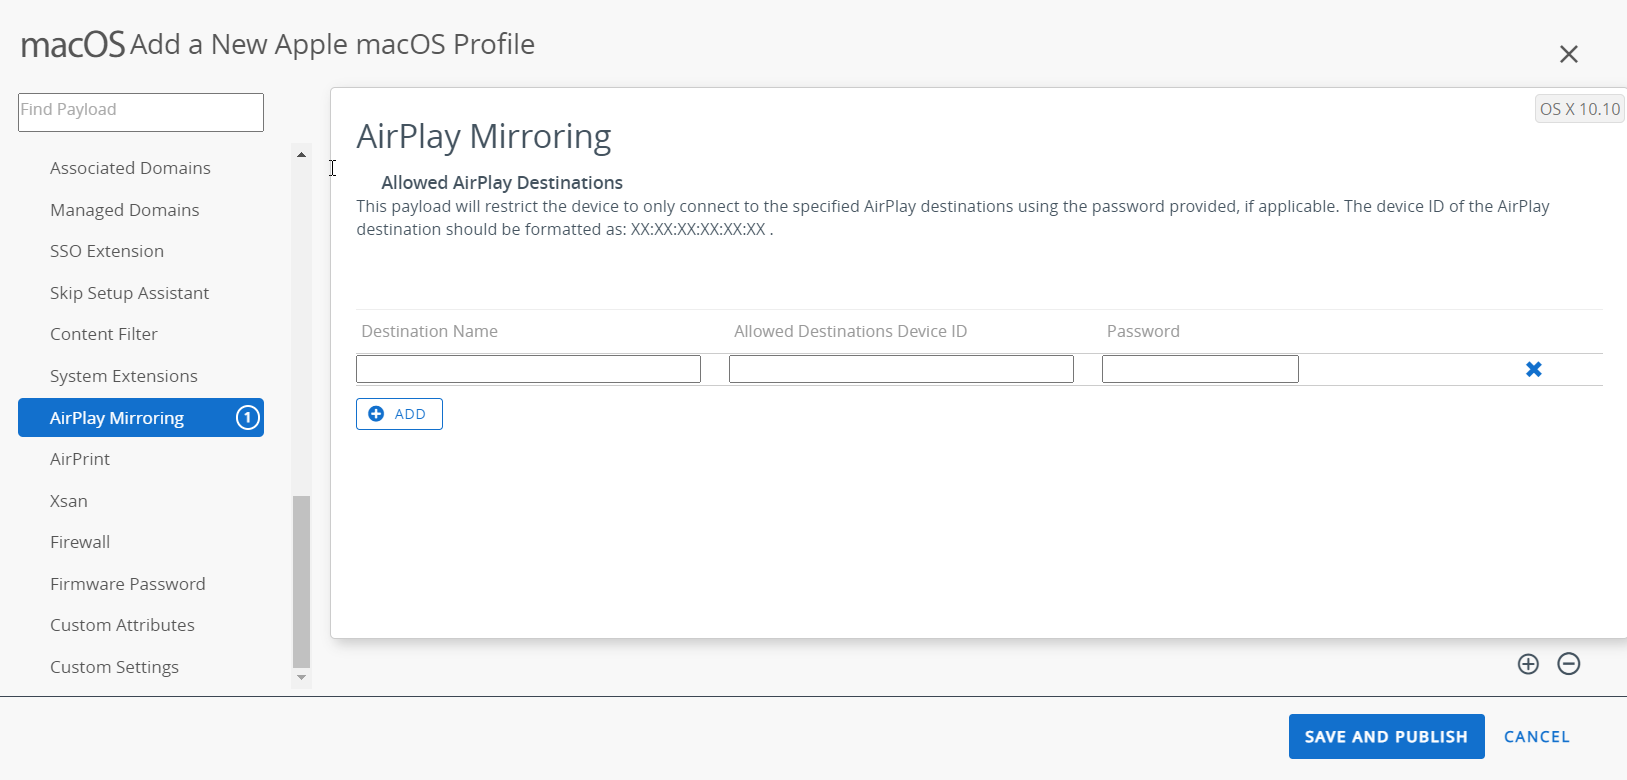1627x780 pixels.
Task: Click the payload list scroll-up arrow
Action: click(x=301, y=154)
